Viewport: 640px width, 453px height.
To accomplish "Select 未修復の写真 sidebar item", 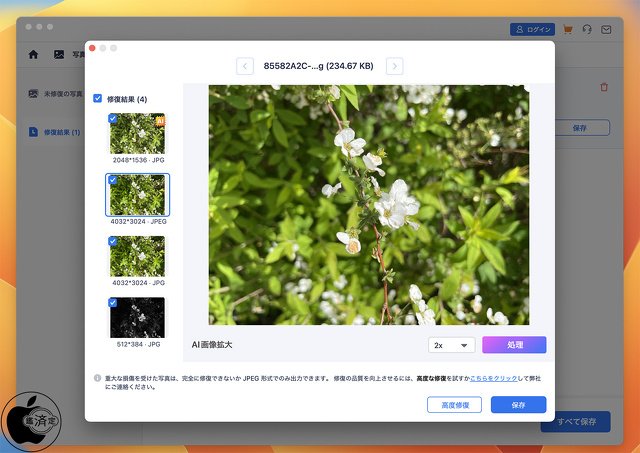I will point(55,94).
